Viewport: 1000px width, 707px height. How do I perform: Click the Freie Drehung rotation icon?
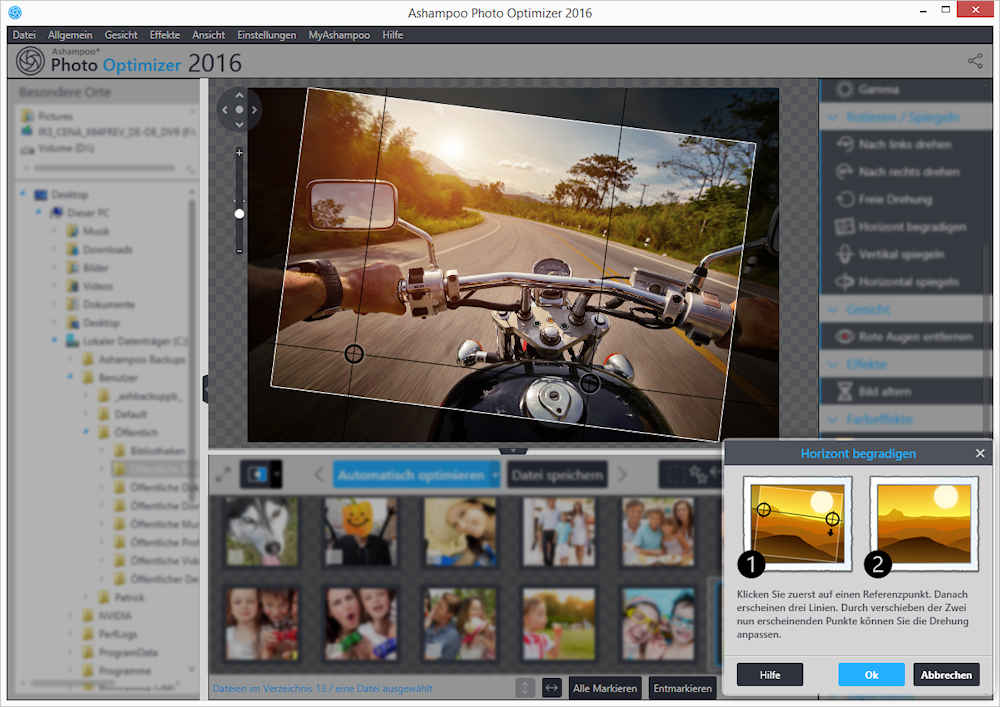click(844, 199)
